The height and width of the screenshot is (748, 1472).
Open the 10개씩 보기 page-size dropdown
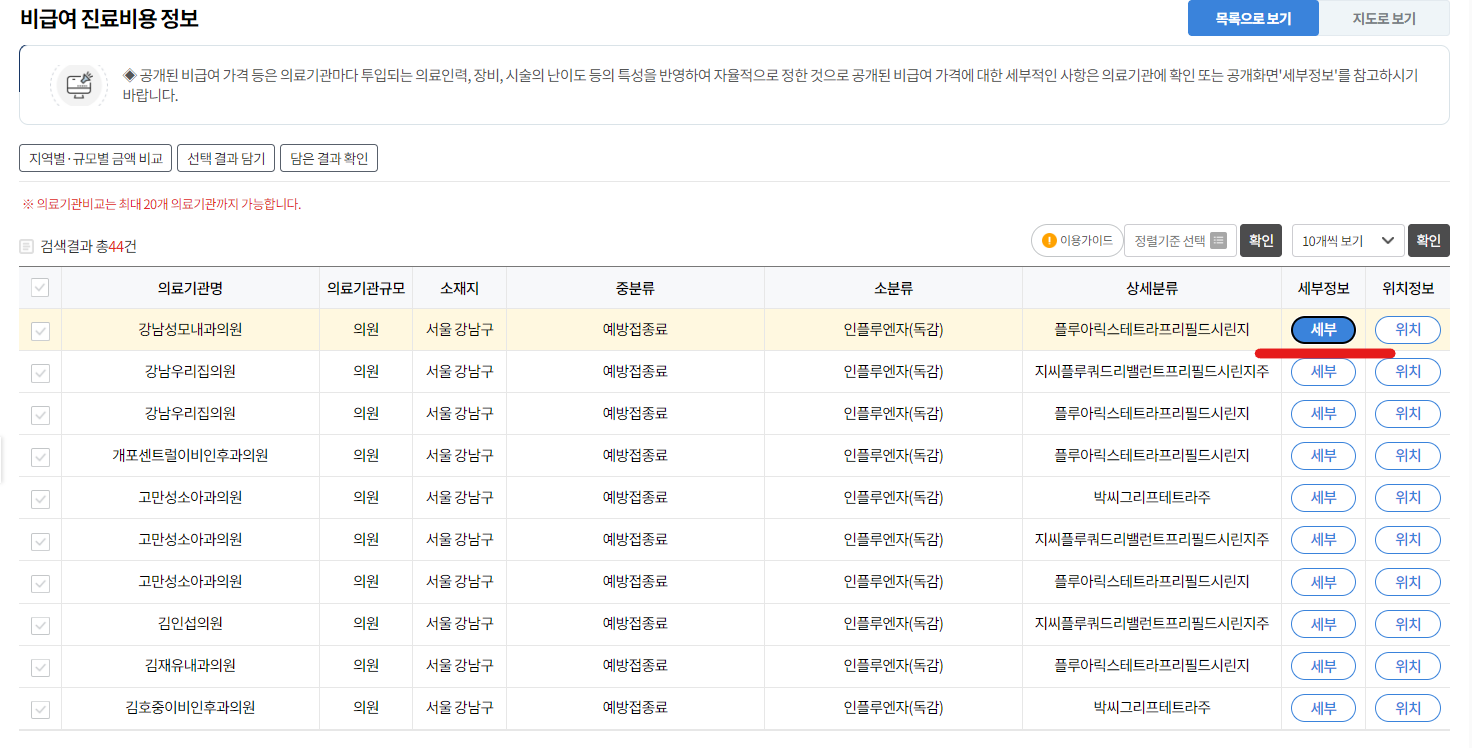pos(1347,240)
